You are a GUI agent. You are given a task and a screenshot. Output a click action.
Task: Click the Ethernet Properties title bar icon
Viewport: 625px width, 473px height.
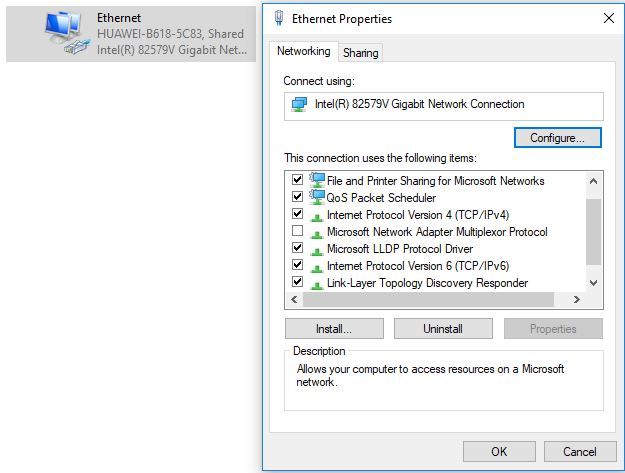coord(279,18)
